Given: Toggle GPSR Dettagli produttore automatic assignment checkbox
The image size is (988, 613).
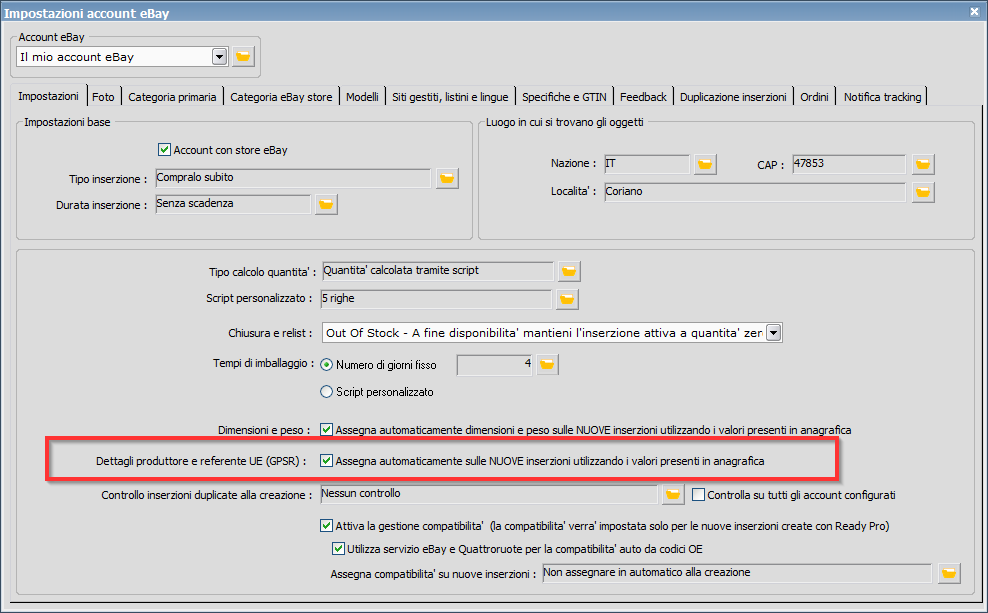Looking at the screenshot, I should coord(326,461).
